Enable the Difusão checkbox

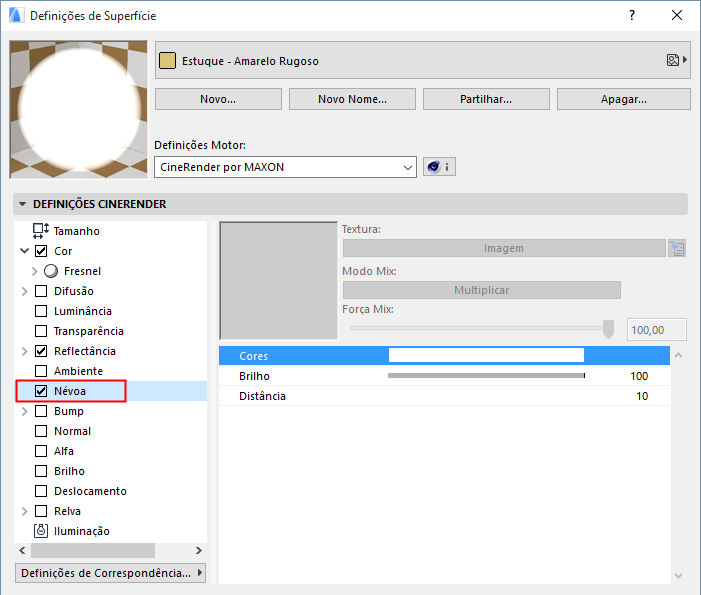(41, 291)
